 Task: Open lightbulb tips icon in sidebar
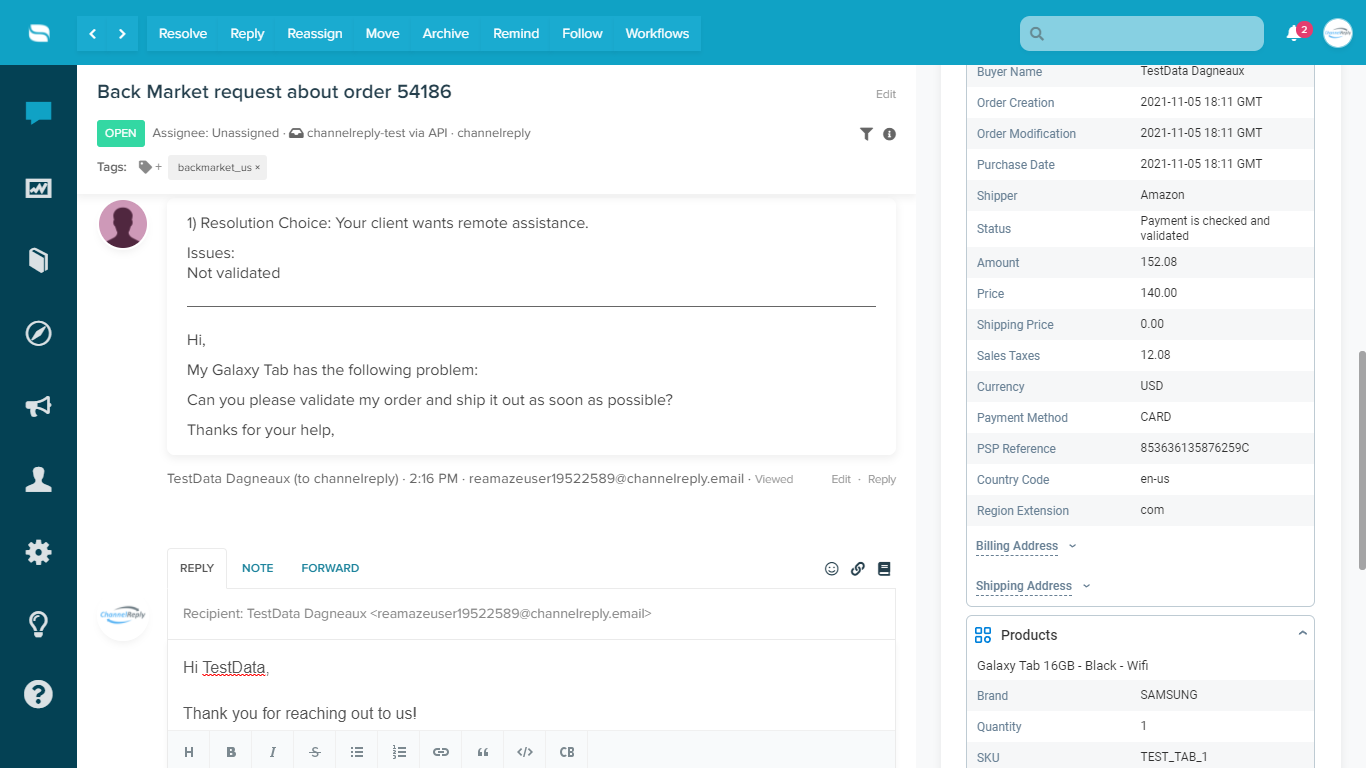coord(38,625)
